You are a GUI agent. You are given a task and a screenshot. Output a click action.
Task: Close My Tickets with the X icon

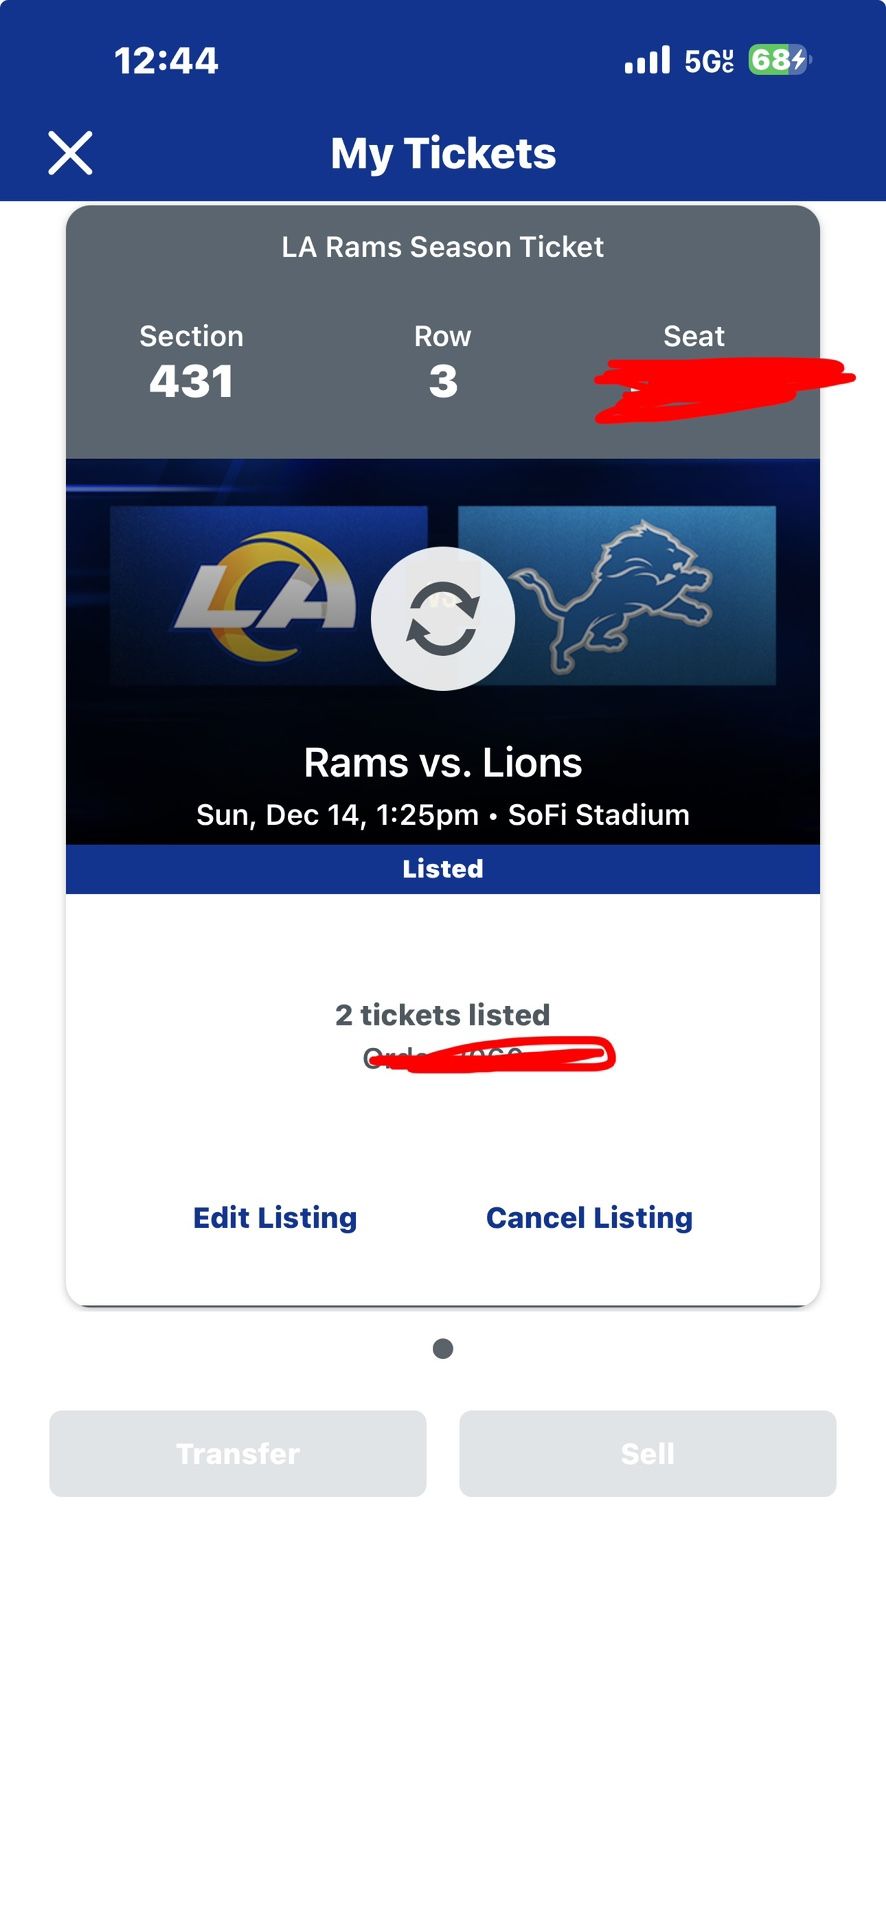point(70,153)
